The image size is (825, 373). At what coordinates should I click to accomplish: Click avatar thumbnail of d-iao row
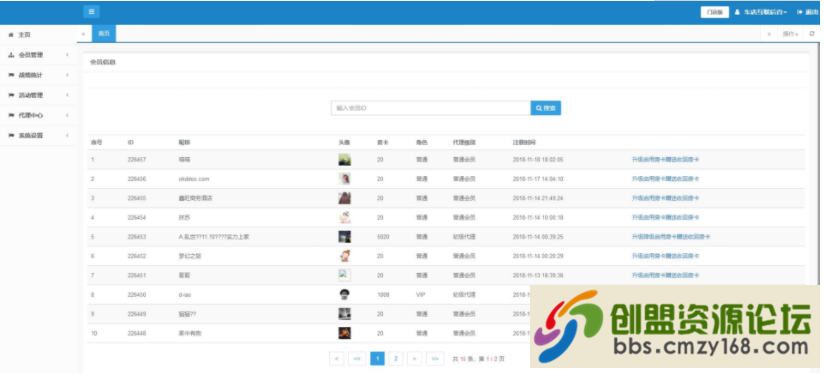345,295
